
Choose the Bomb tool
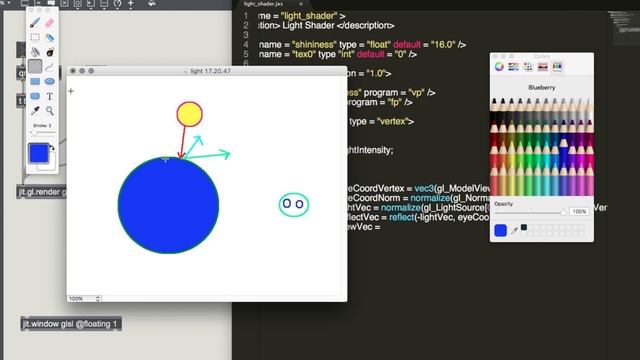click(49, 52)
